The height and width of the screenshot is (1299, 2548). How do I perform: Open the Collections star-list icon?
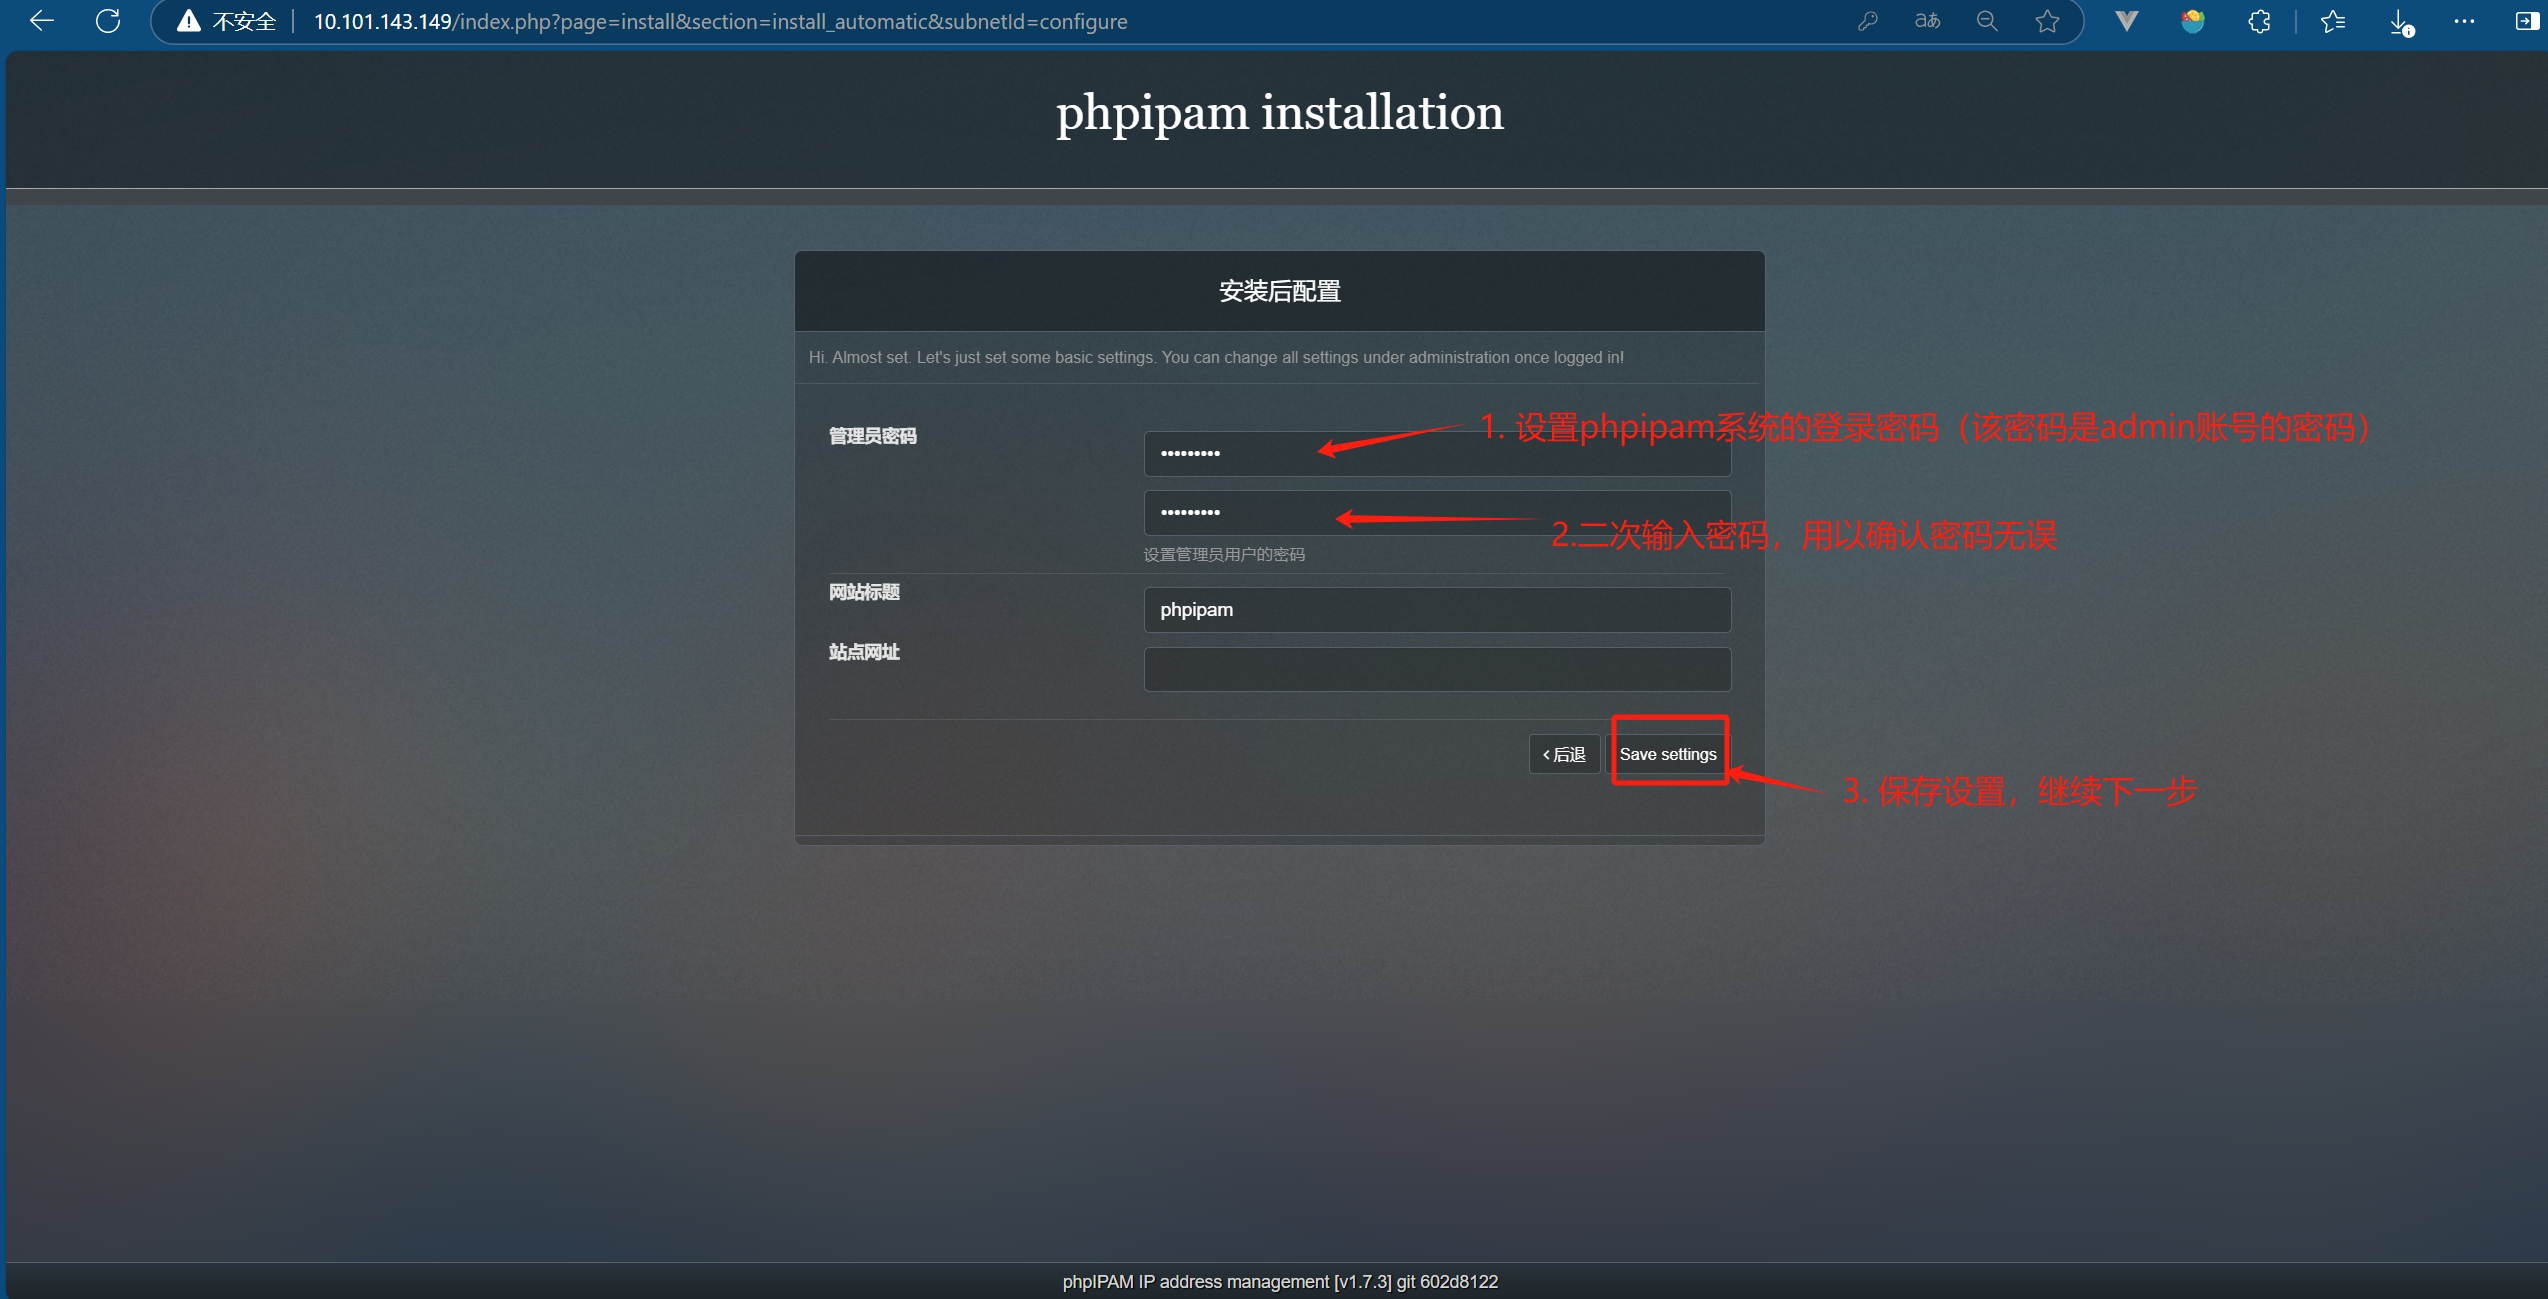click(2333, 21)
